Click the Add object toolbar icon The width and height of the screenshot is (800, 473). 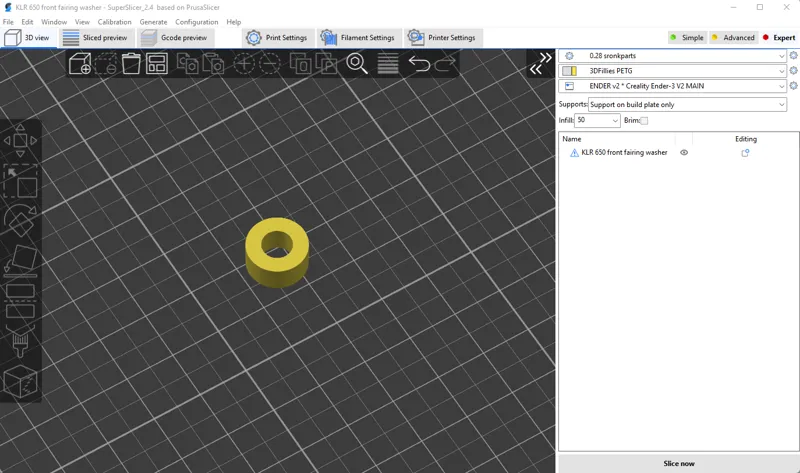click(80, 64)
